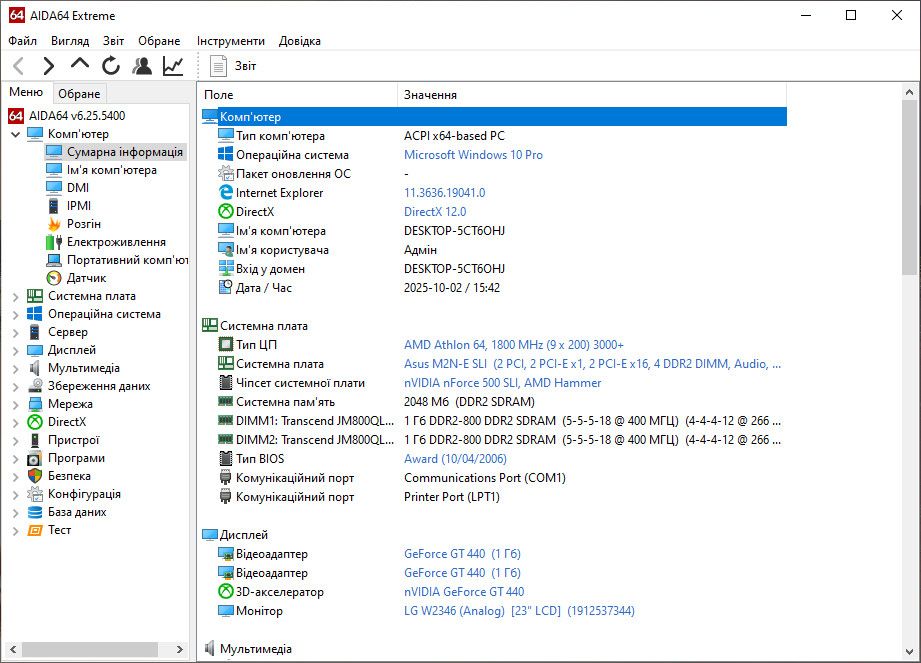921x663 pixels.
Task: Expand the Тест tree node
Action: click(16, 531)
